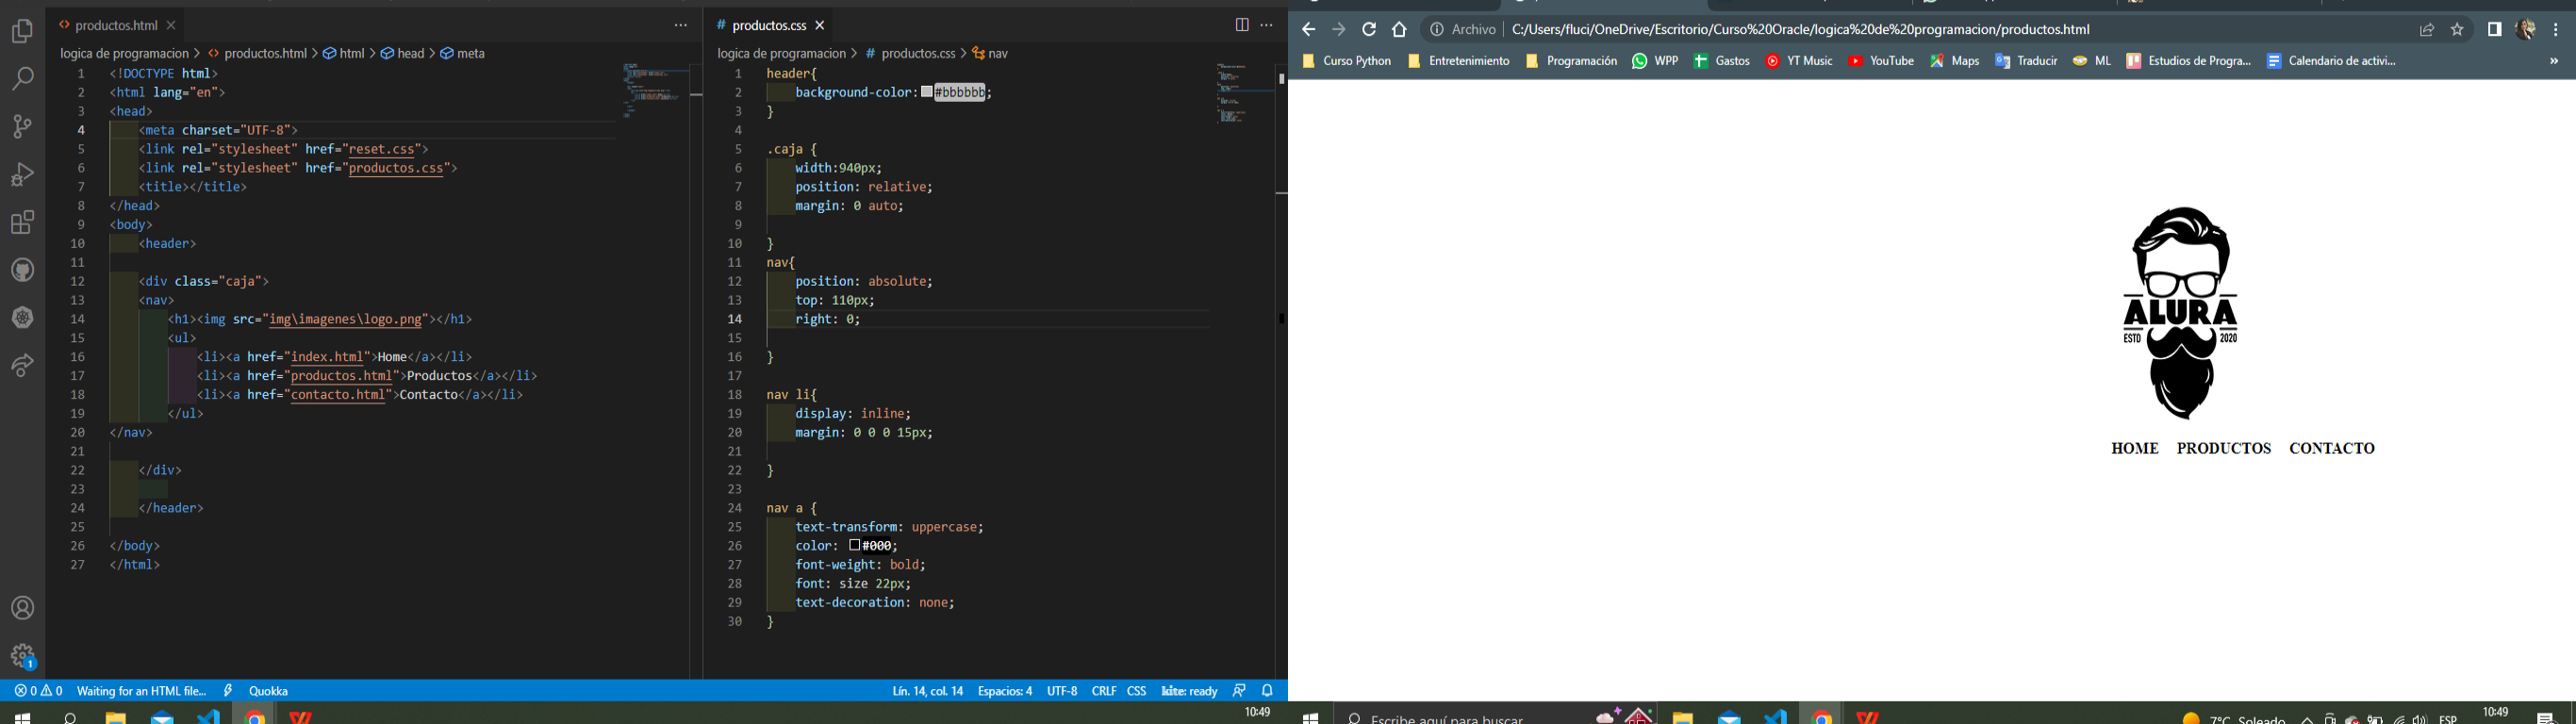
Task: Open the Accounts icon in VS Code
Action: coord(22,608)
